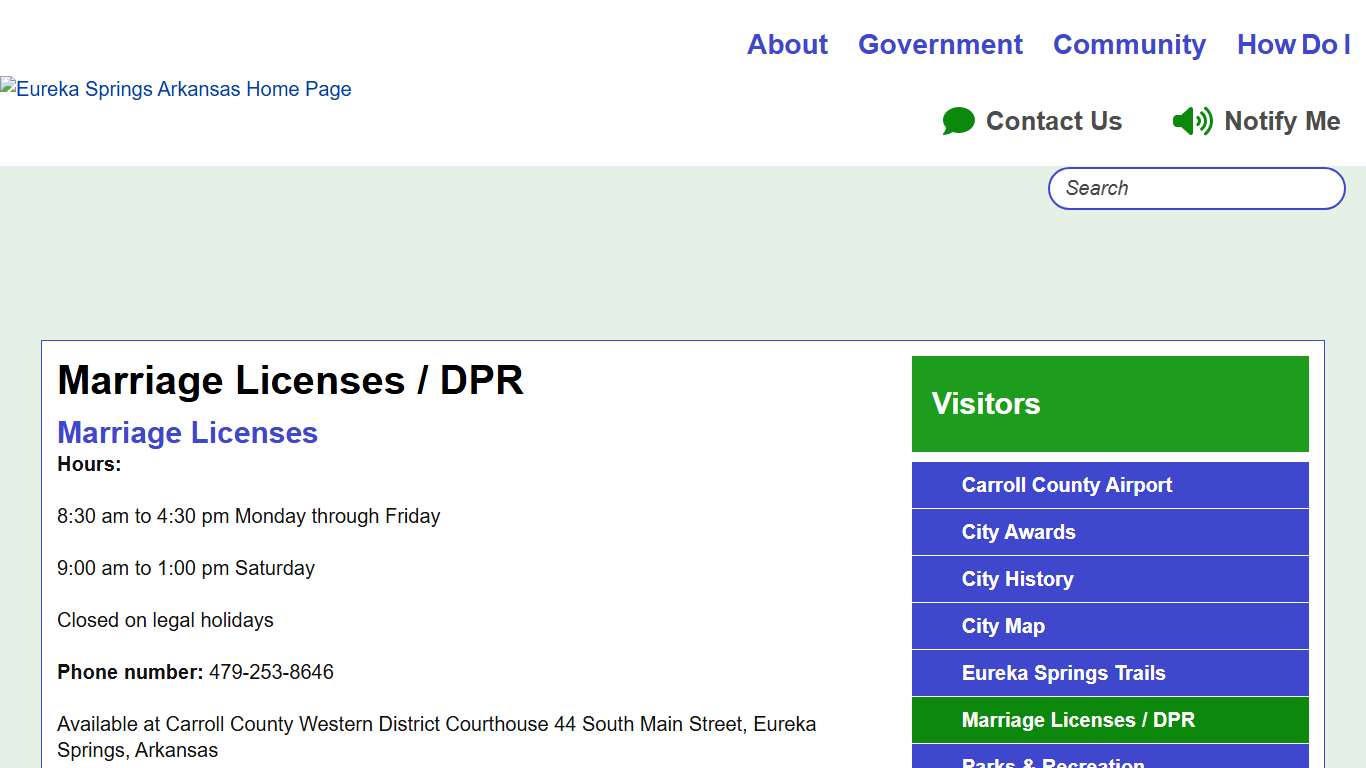1366x768 pixels.
Task: Open the City Awards page
Action: (x=1018, y=532)
